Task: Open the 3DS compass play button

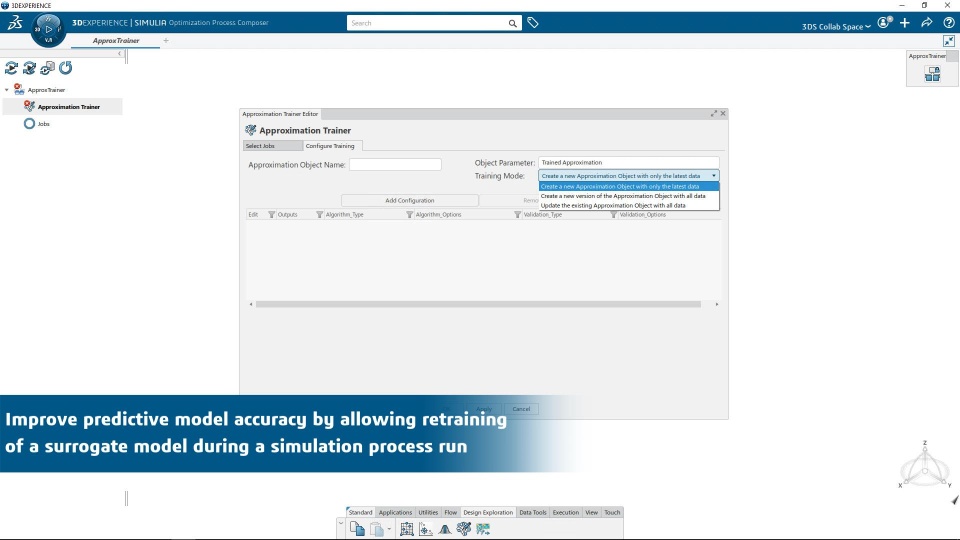Action: 48,29
